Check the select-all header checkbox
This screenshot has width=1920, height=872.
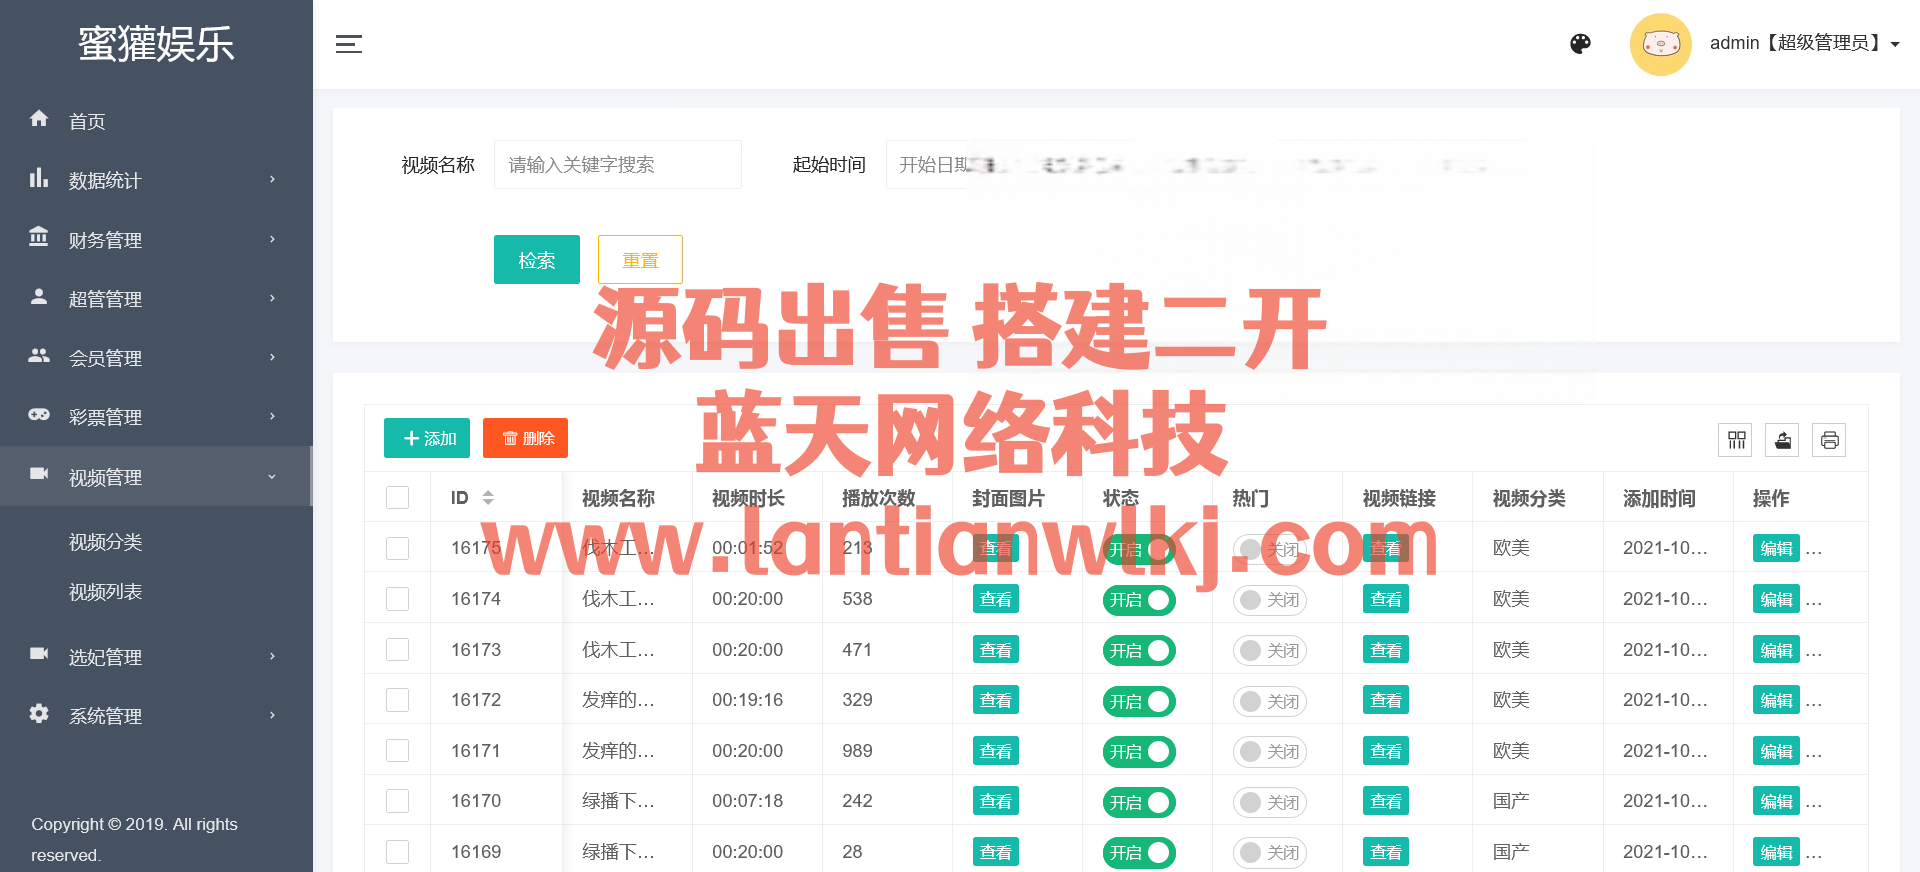click(398, 498)
